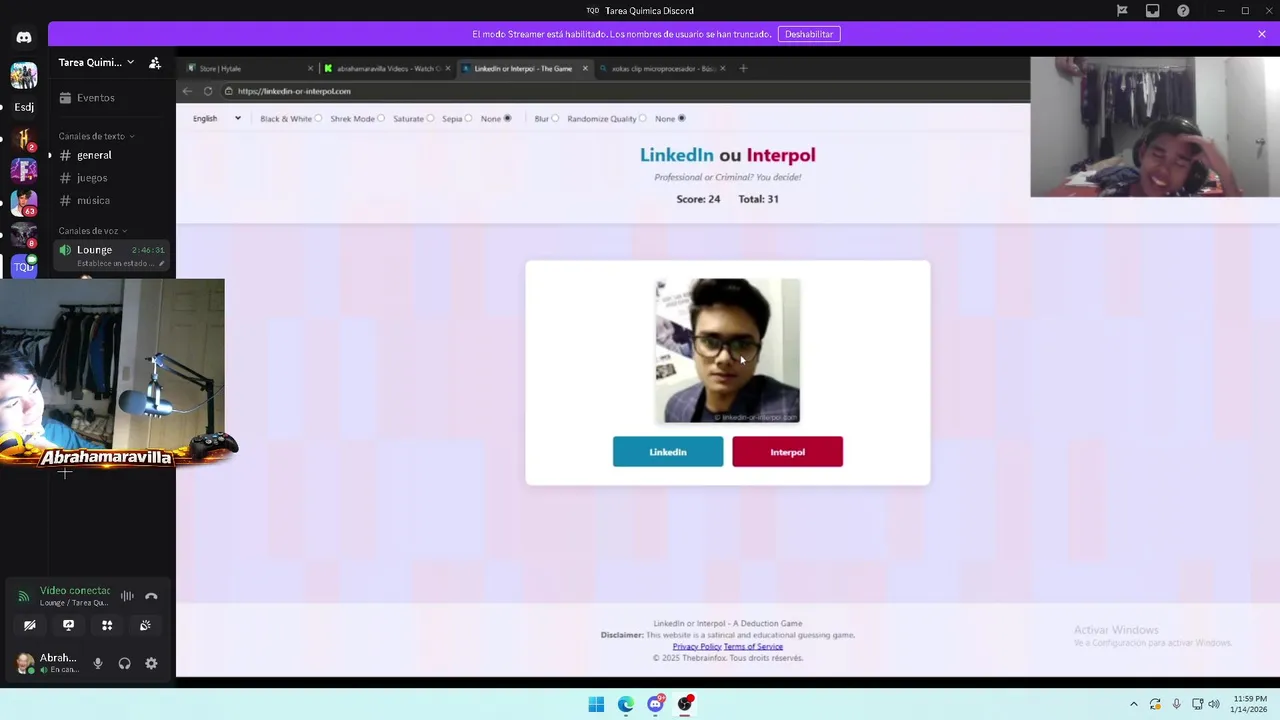Open Discord inbox icon in title bar
This screenshot has height=720, width=1280.
click(x=1153, y=11)
